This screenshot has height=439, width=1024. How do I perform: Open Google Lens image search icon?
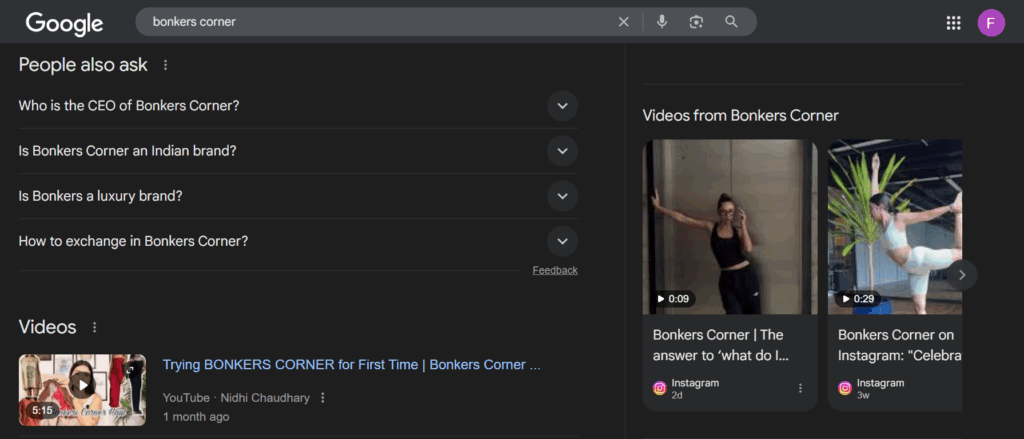(696, 22)
